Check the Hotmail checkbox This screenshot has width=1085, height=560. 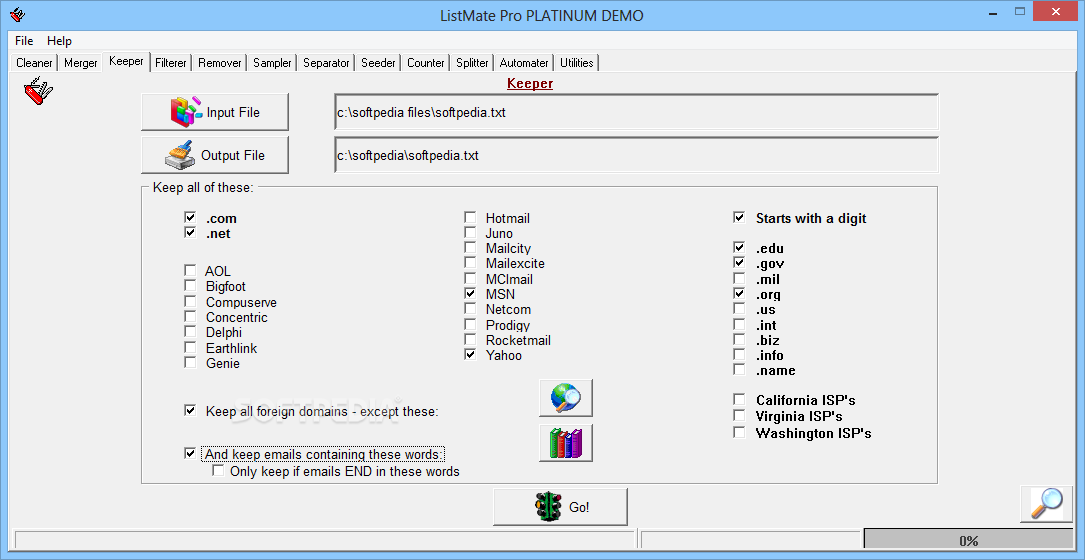[471, 218]
